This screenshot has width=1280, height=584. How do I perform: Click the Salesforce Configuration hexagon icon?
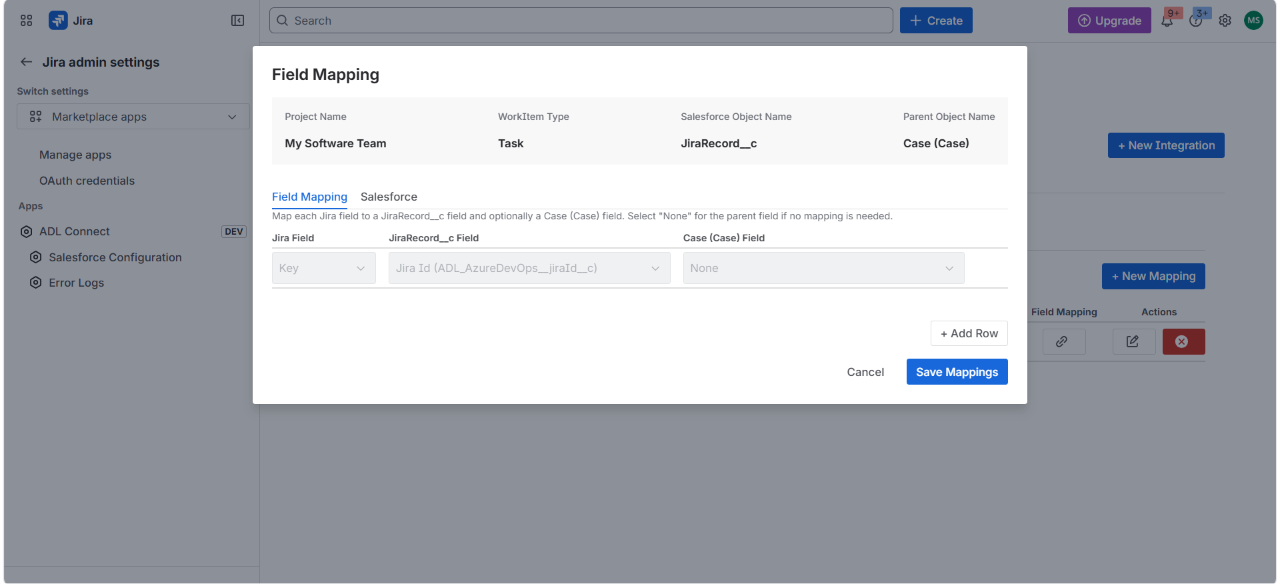[x=36, y=257]
